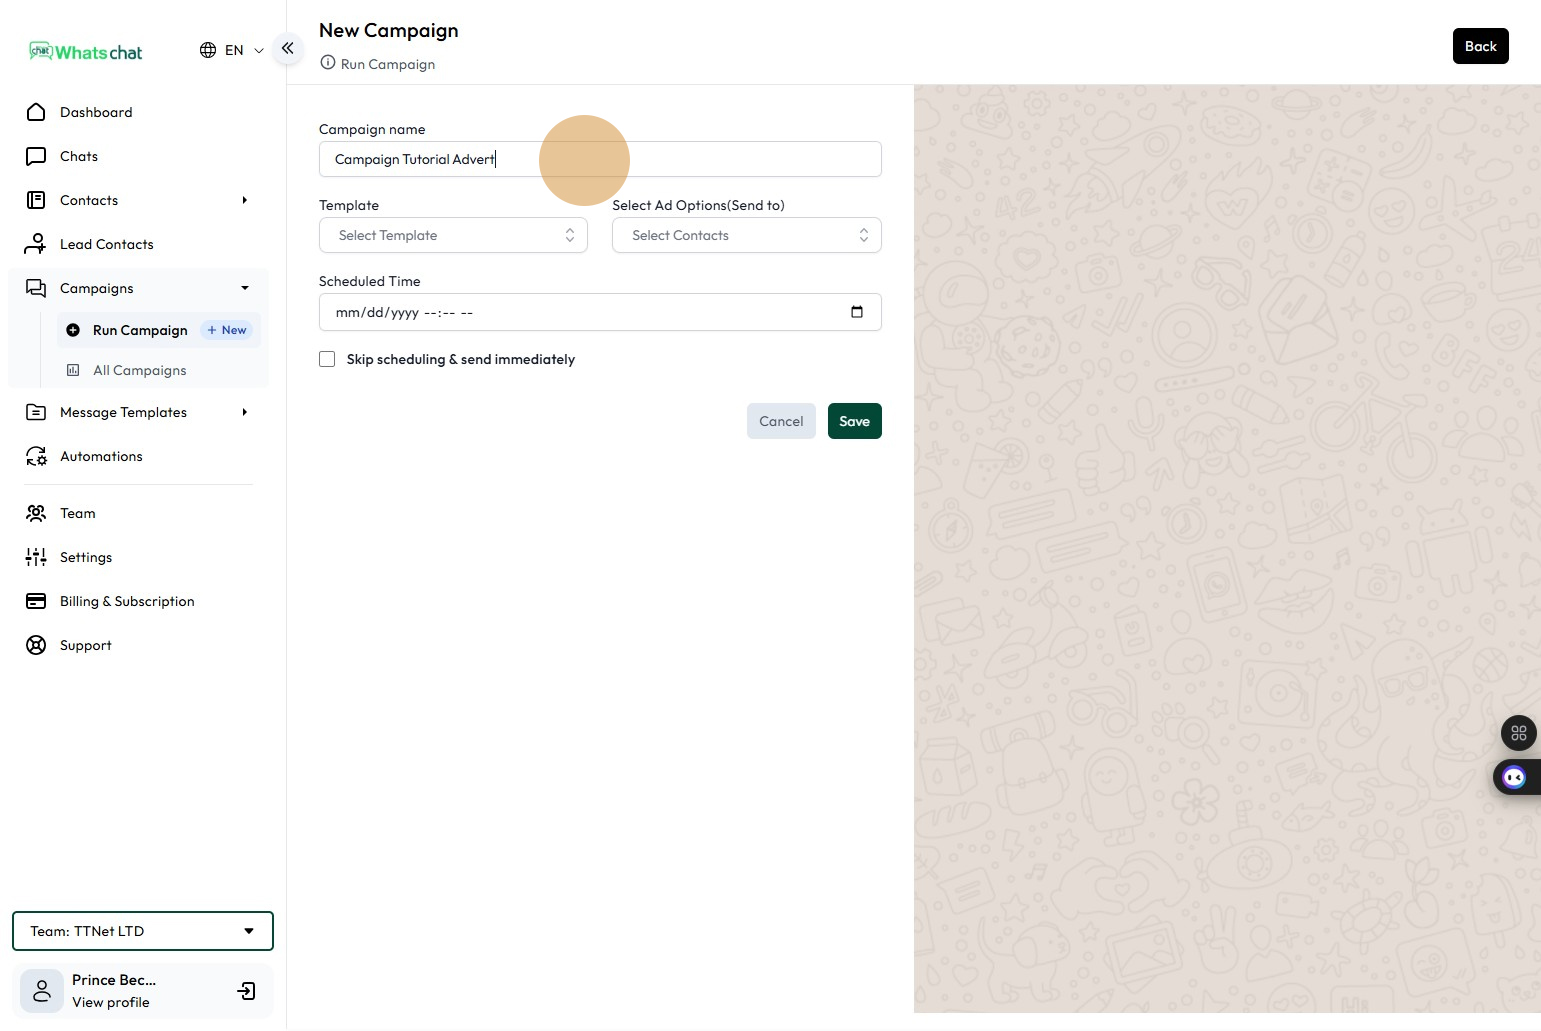Click the Dashboard home icon

[36, 112]
